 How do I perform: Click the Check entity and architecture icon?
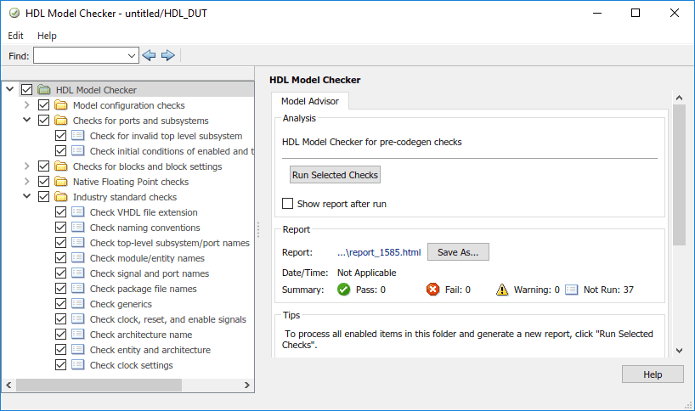[x=78, y=350]
